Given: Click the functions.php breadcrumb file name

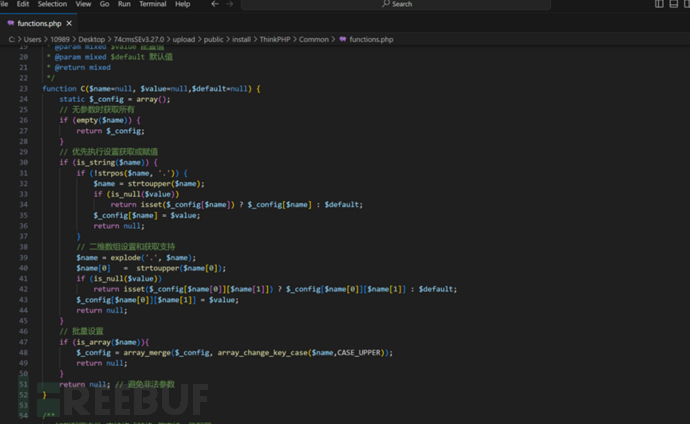Looking at the screenshot, I should [x=371, y=39].
